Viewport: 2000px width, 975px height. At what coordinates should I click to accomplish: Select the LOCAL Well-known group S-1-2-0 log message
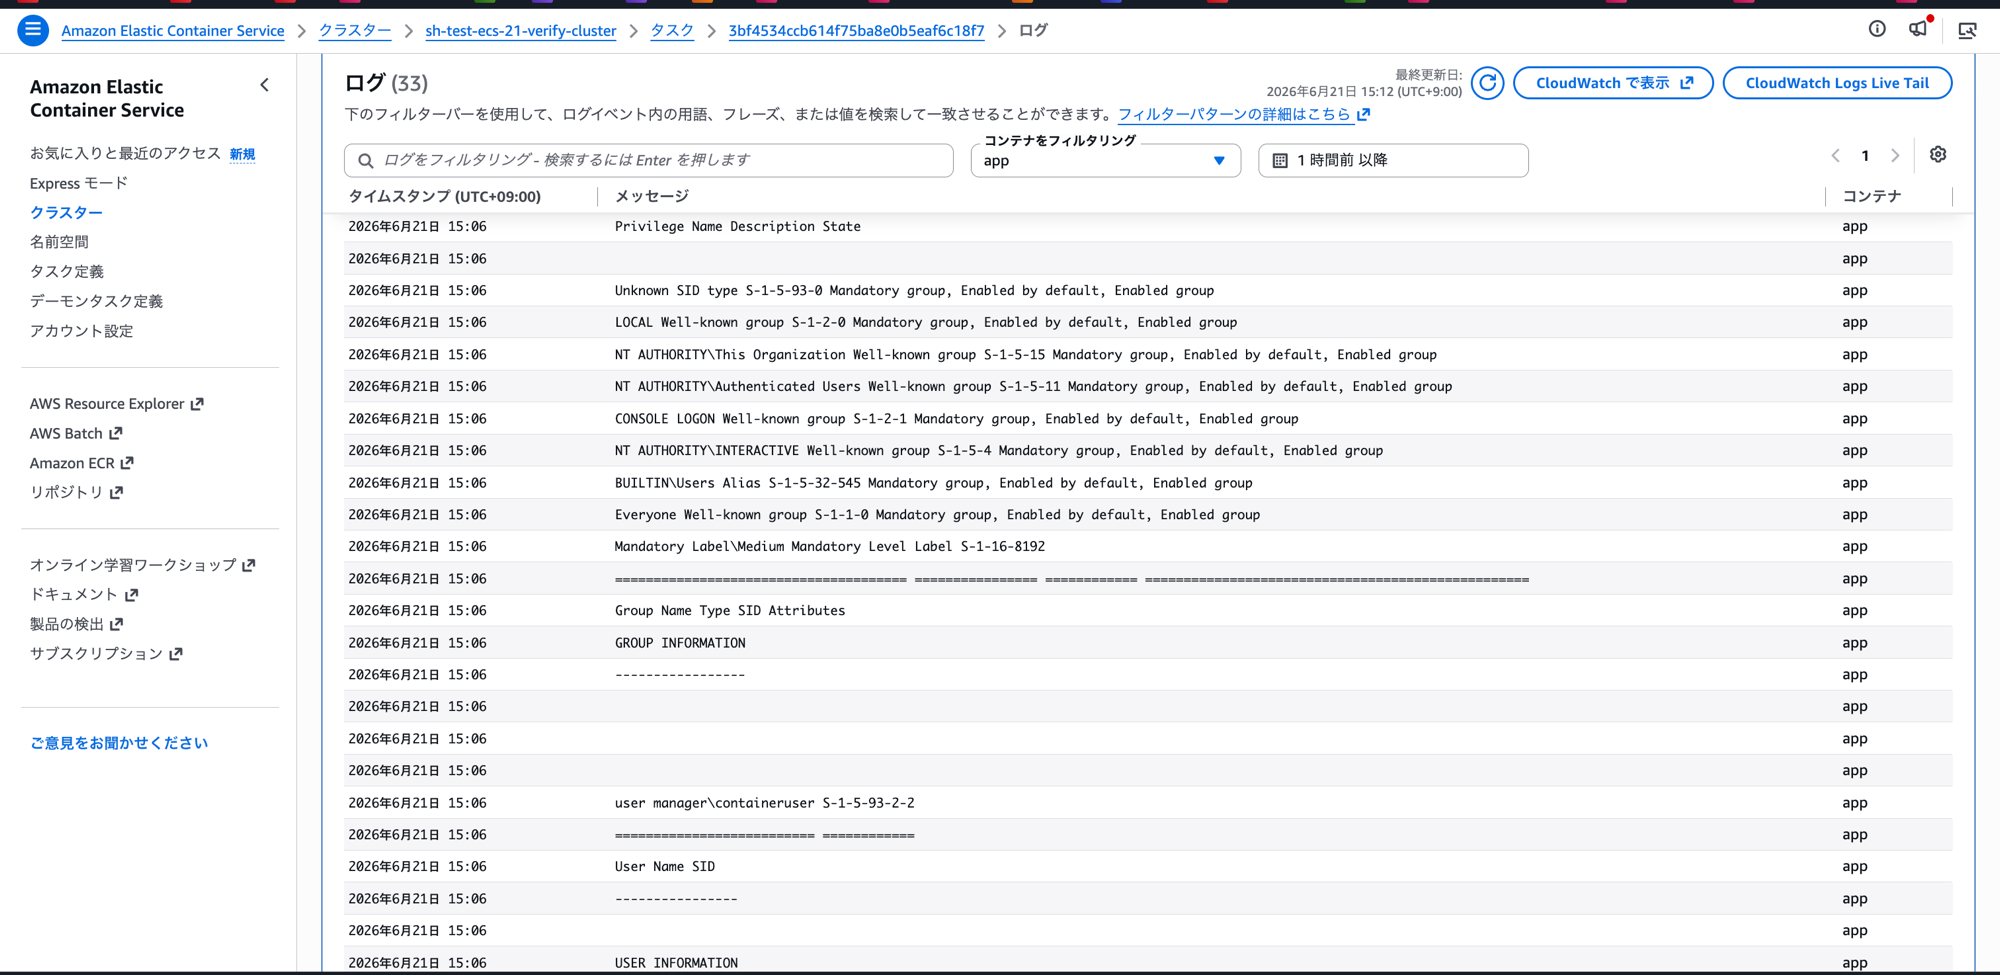[x=926, y=323]
